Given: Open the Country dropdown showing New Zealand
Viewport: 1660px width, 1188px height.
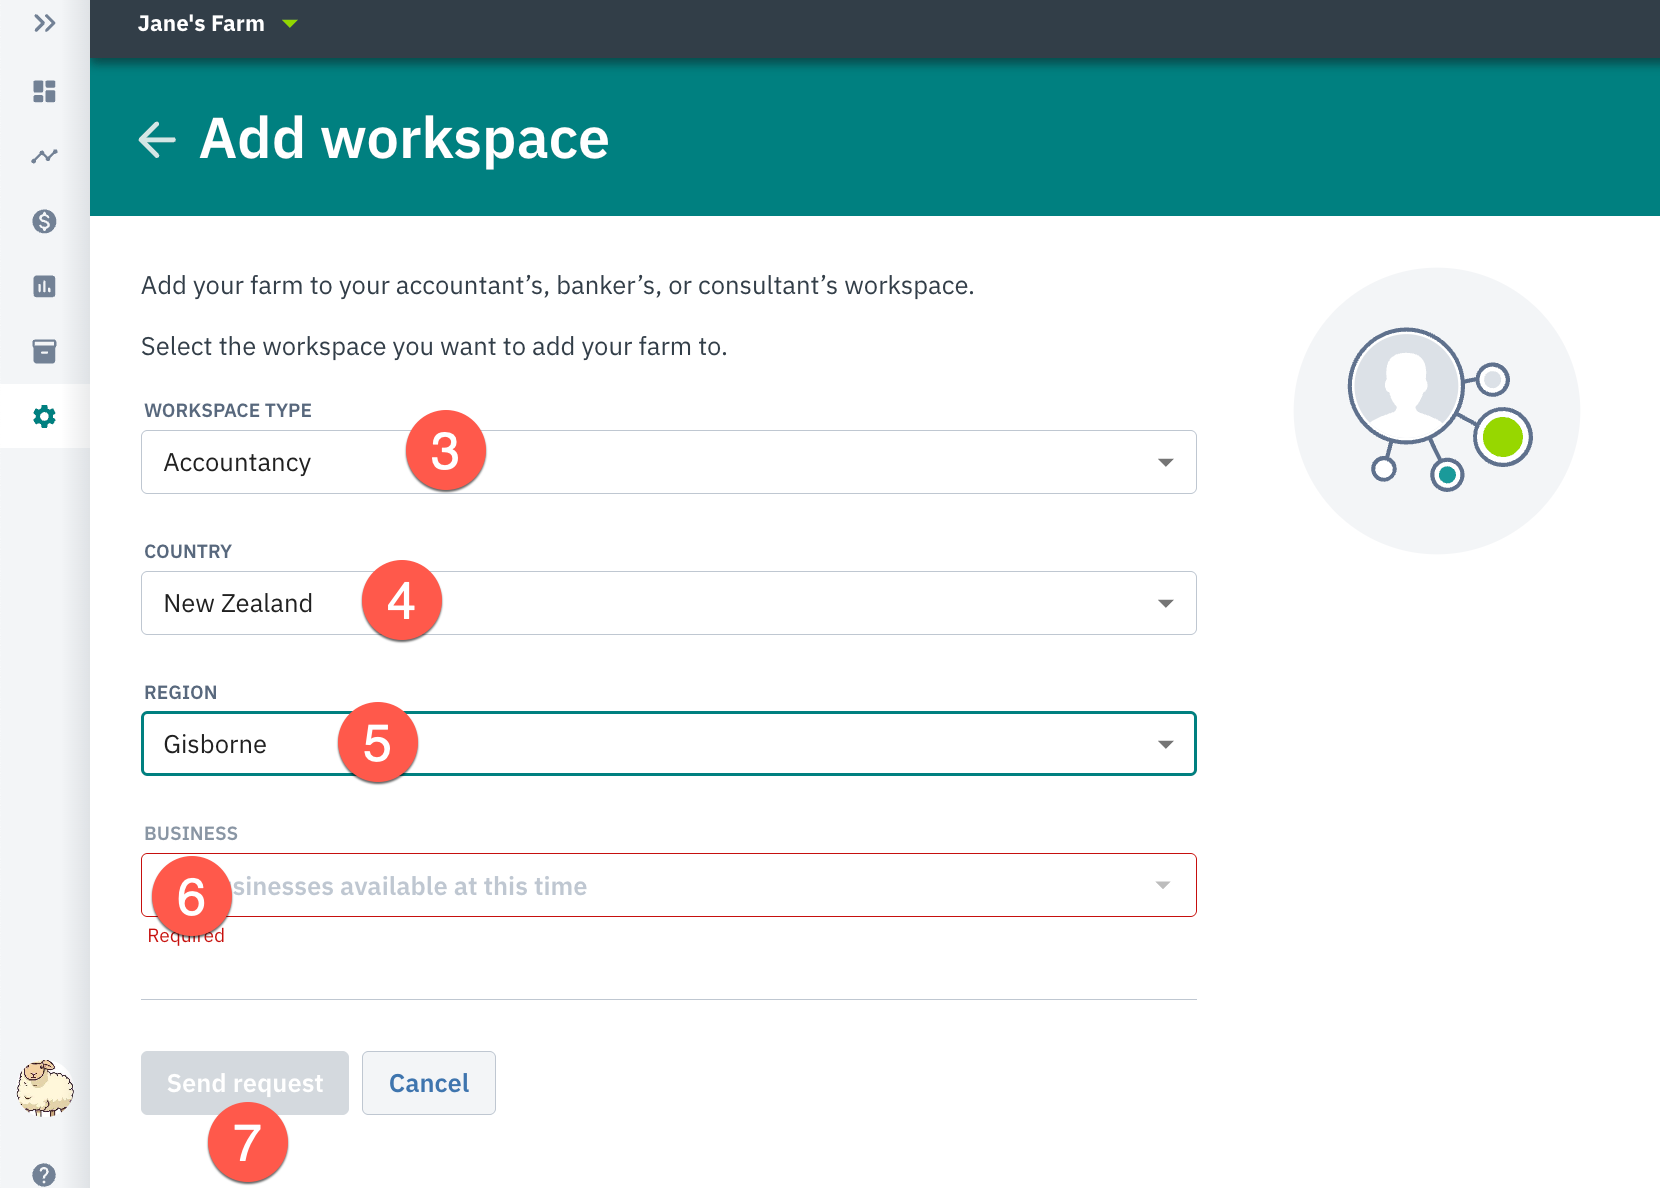Looking at the screenshot, I should 669,603.
